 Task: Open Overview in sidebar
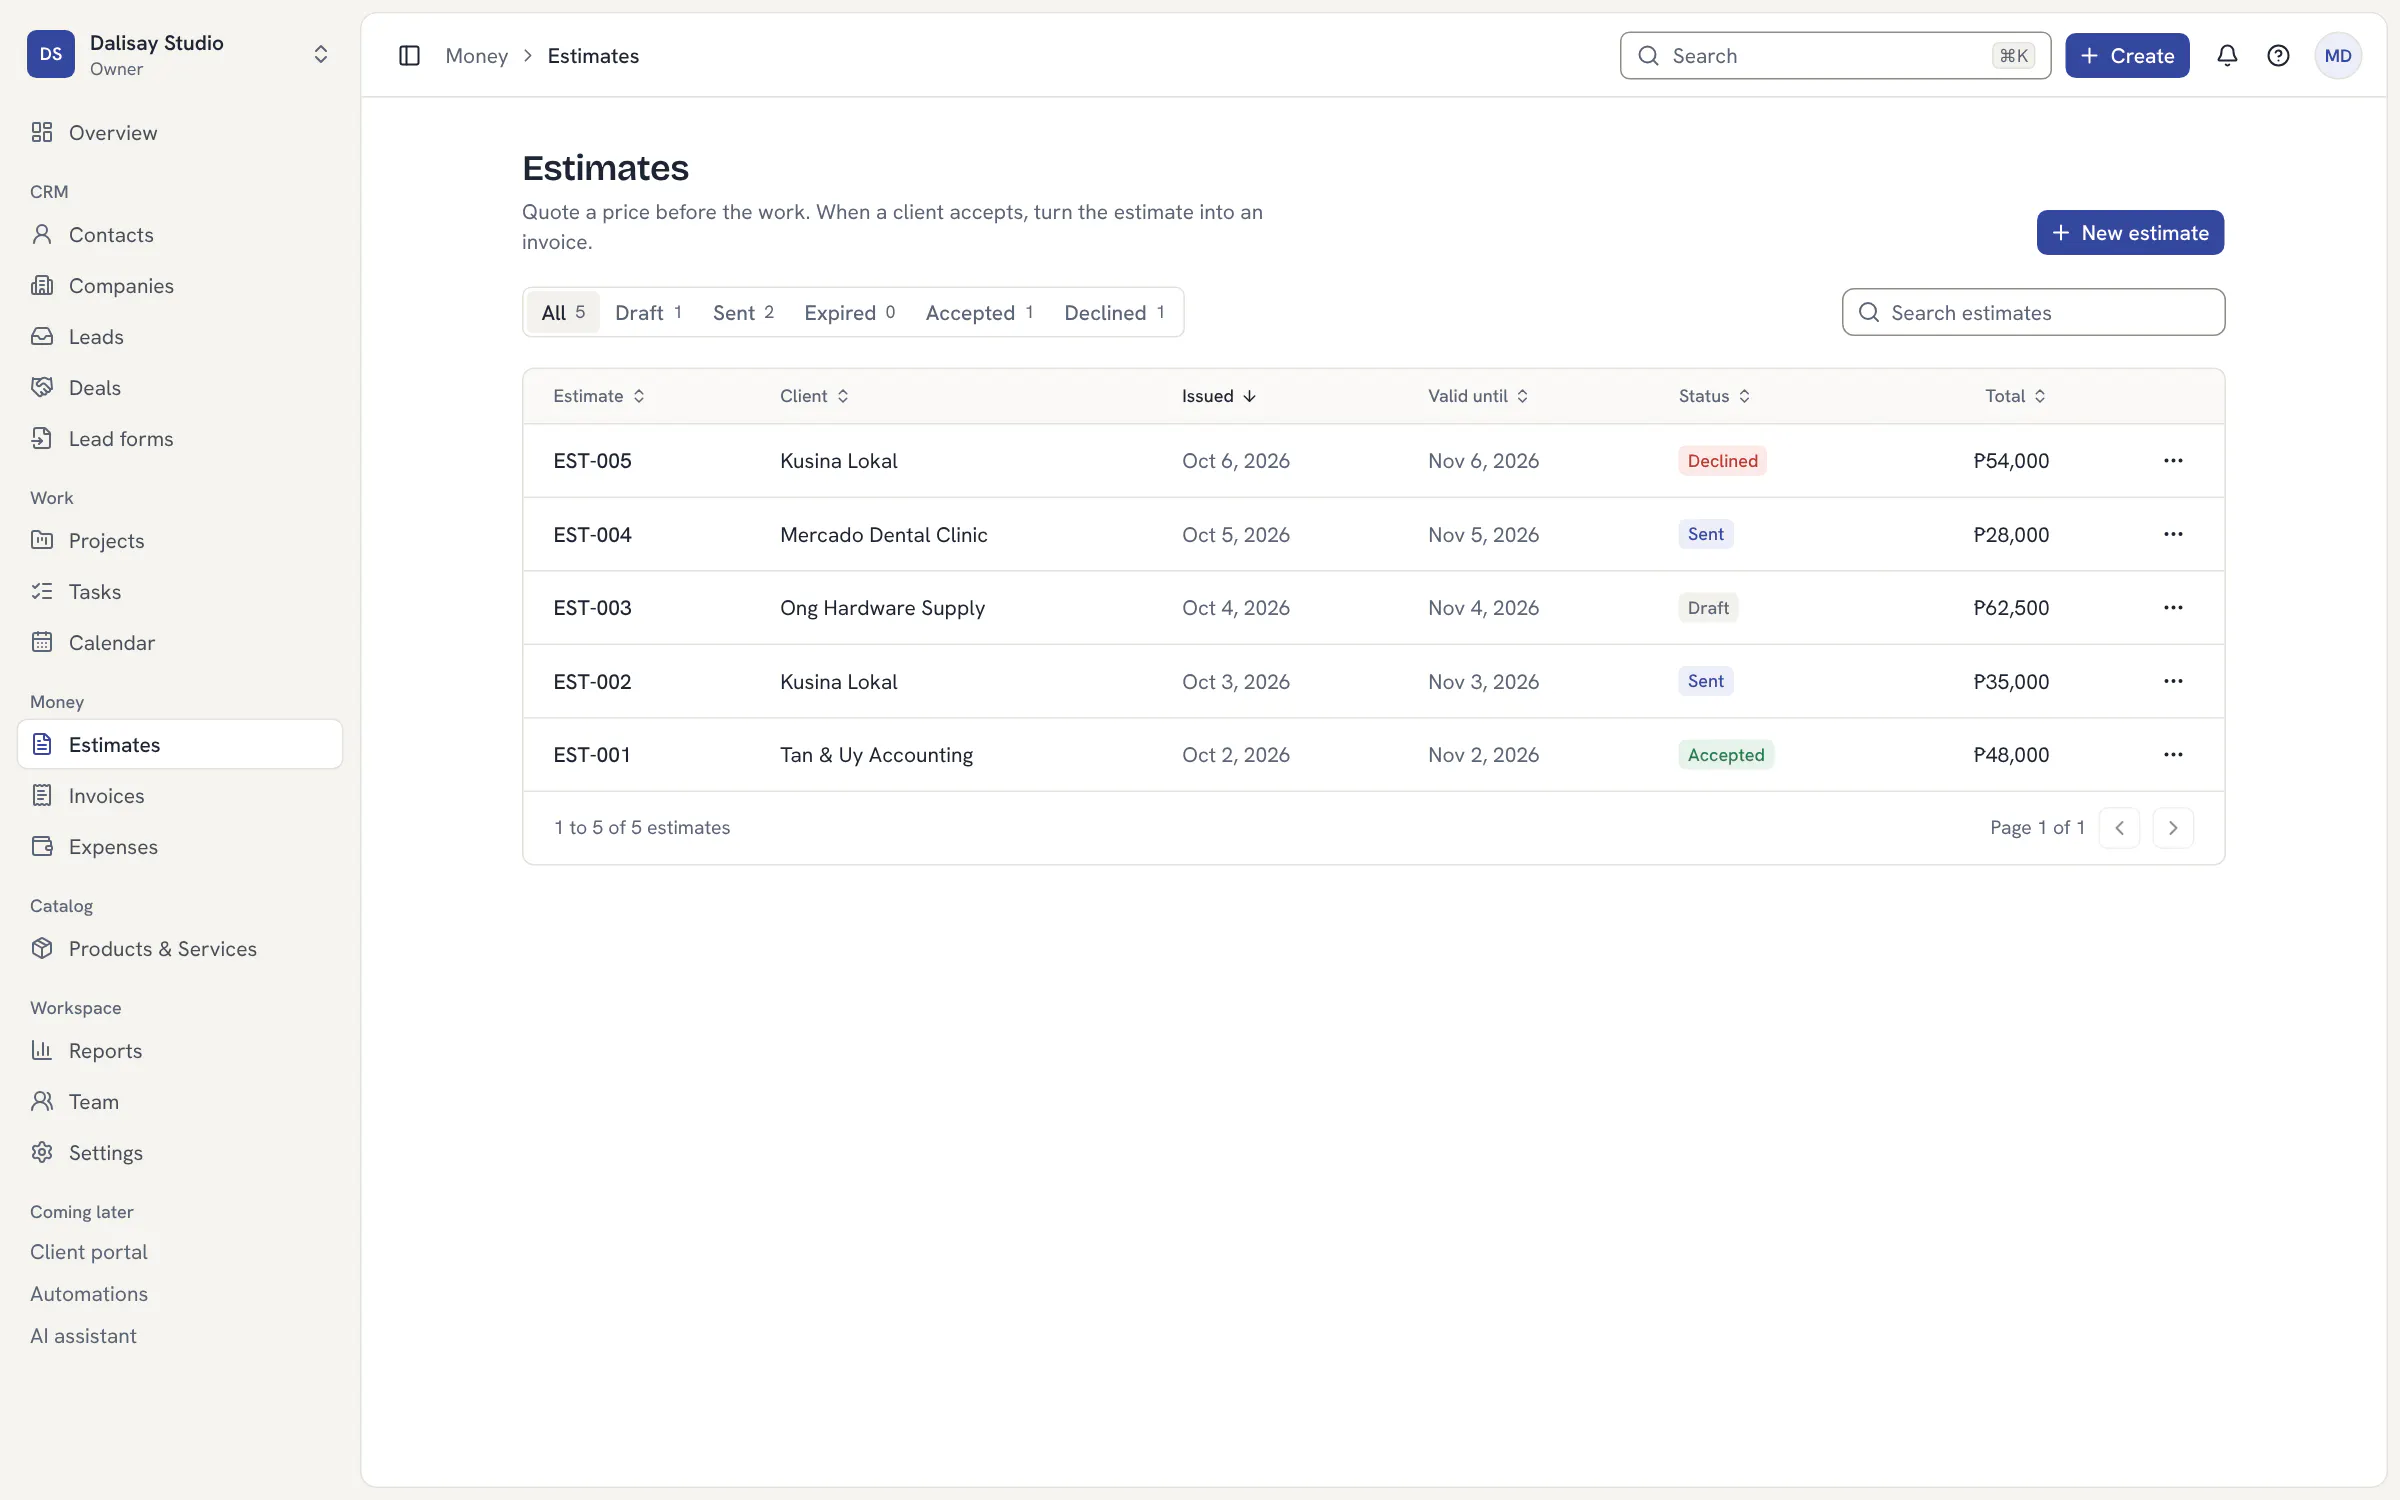(180, 133)
